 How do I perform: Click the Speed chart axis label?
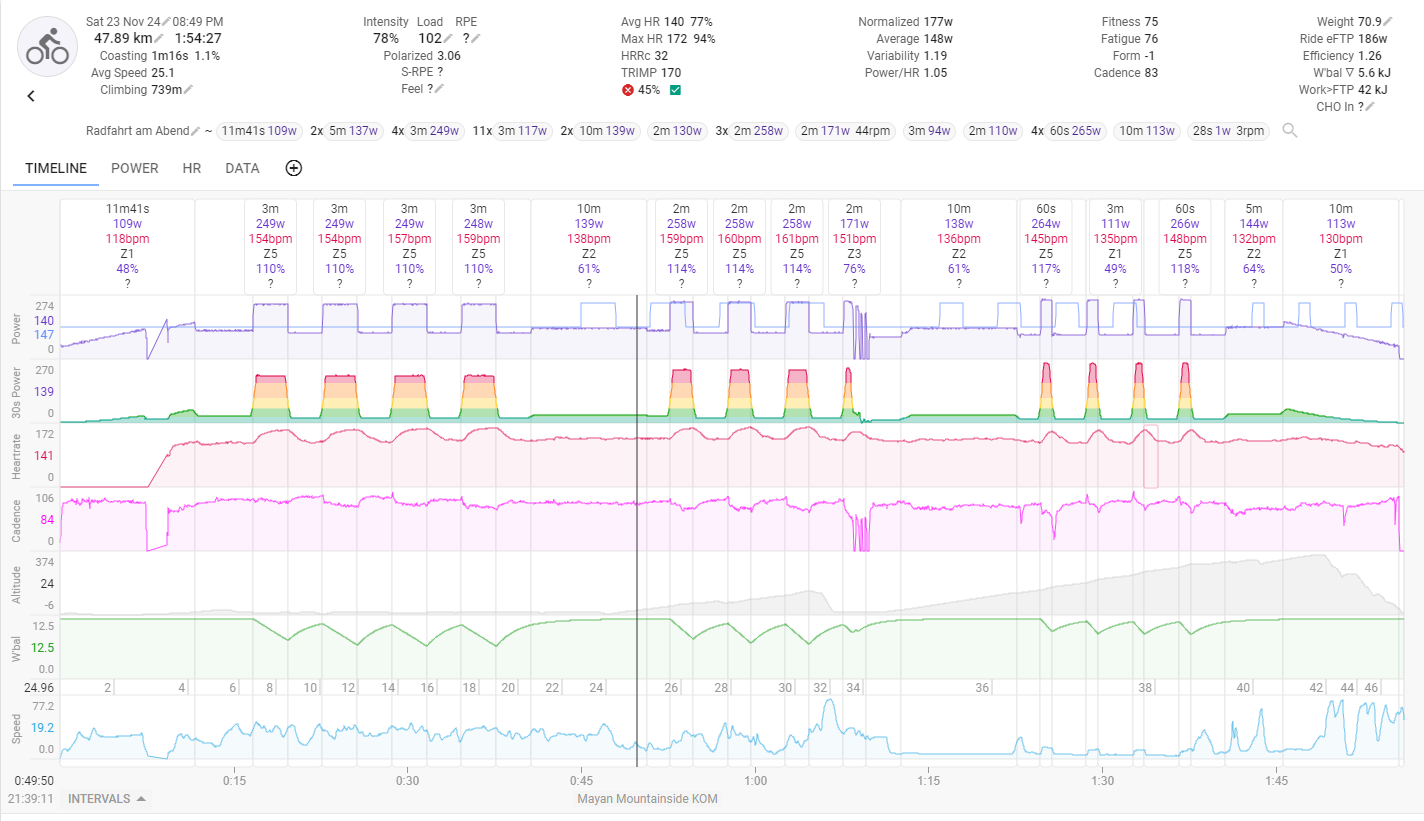(16, 727)
